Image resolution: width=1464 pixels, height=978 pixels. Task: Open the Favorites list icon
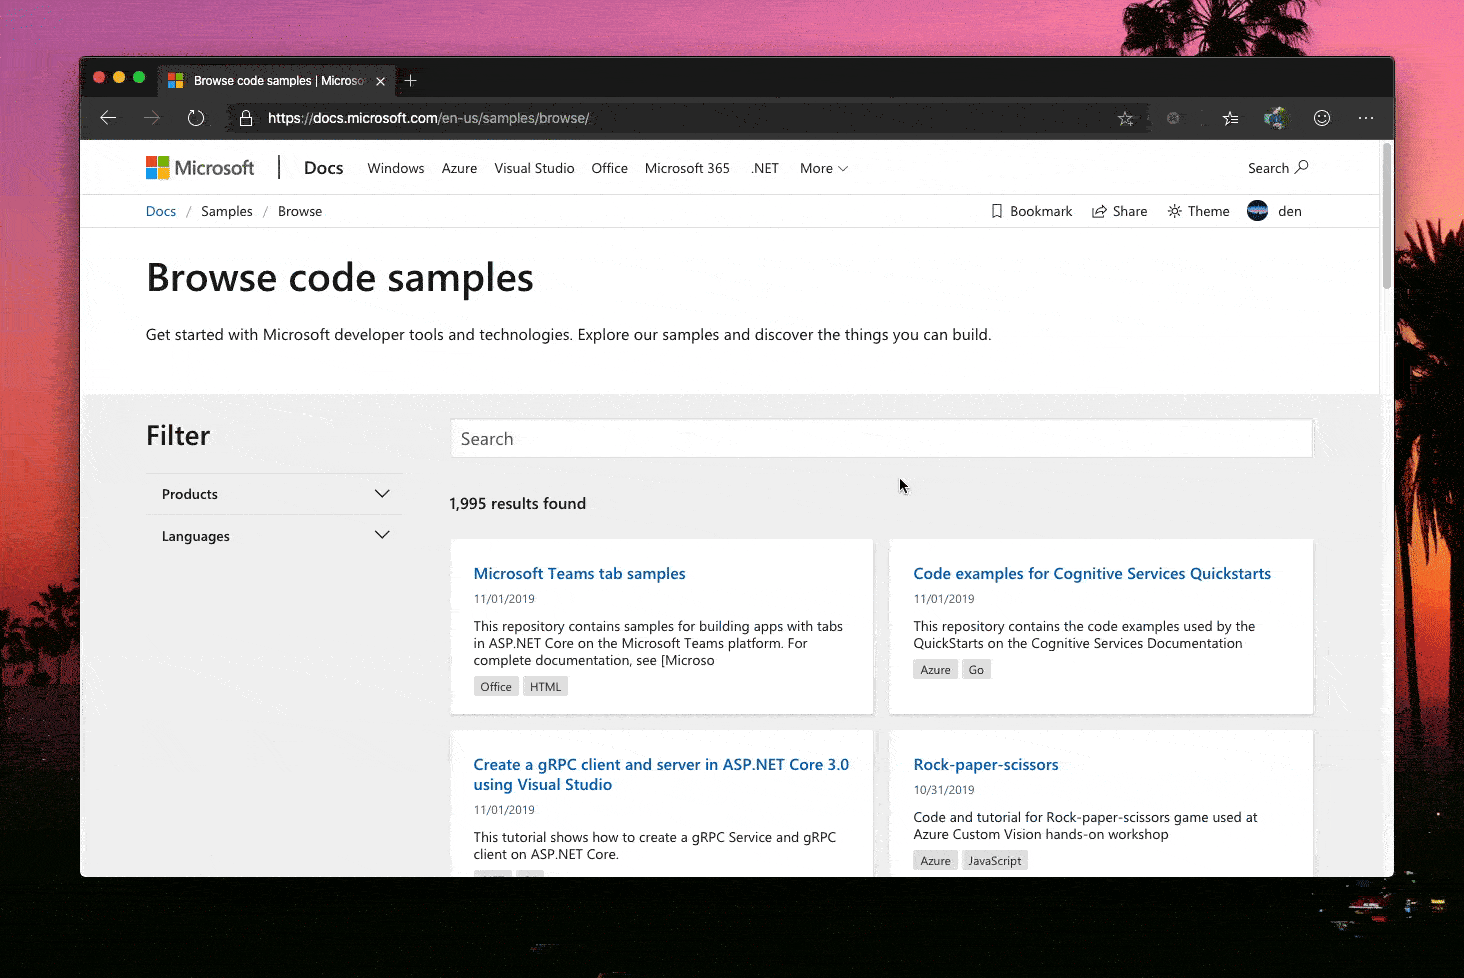[x=1230, y=118]
